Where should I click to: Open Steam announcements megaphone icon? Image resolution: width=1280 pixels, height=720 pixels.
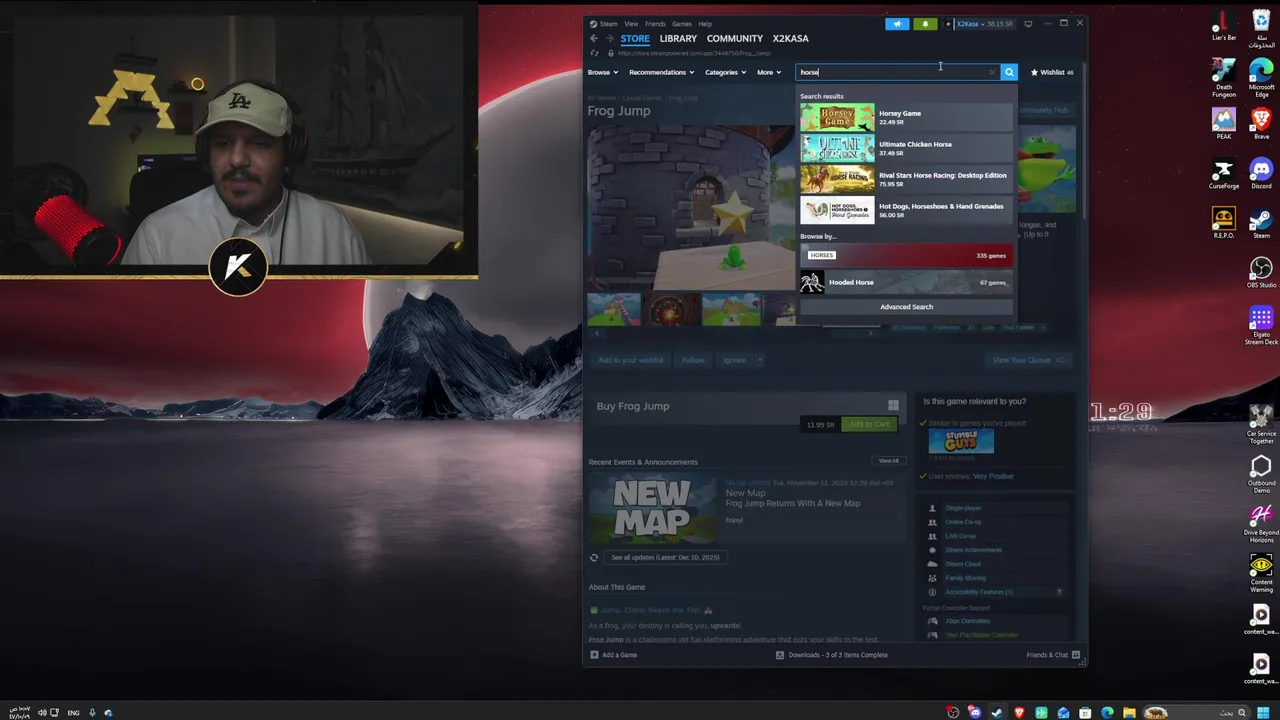(x=897, y=24)
